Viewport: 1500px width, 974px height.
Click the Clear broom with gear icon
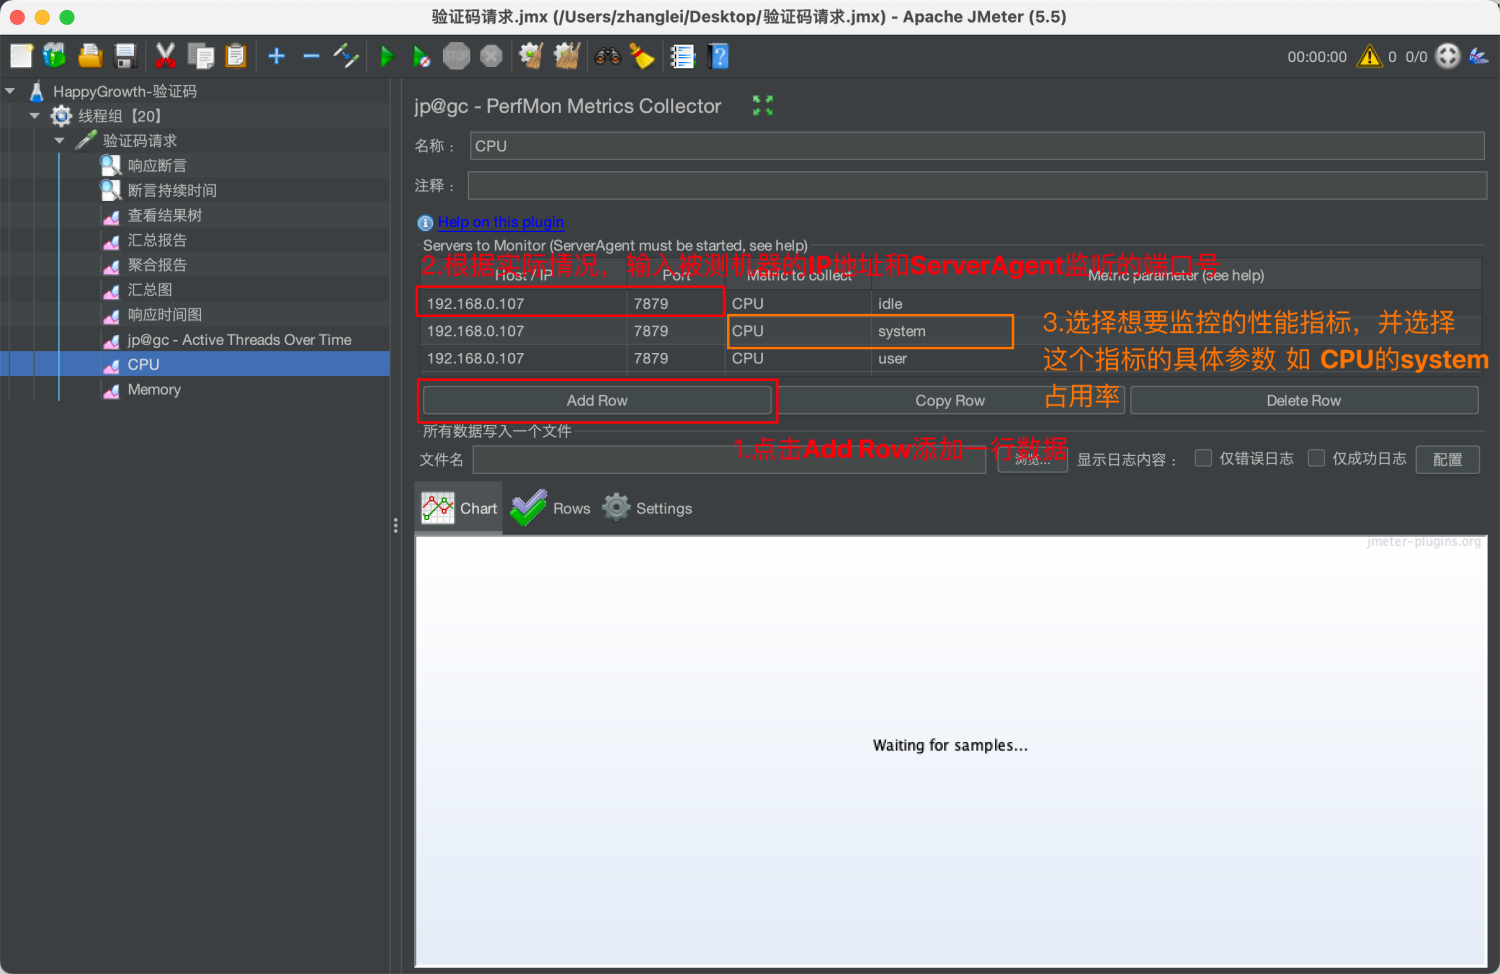point(532,56)
